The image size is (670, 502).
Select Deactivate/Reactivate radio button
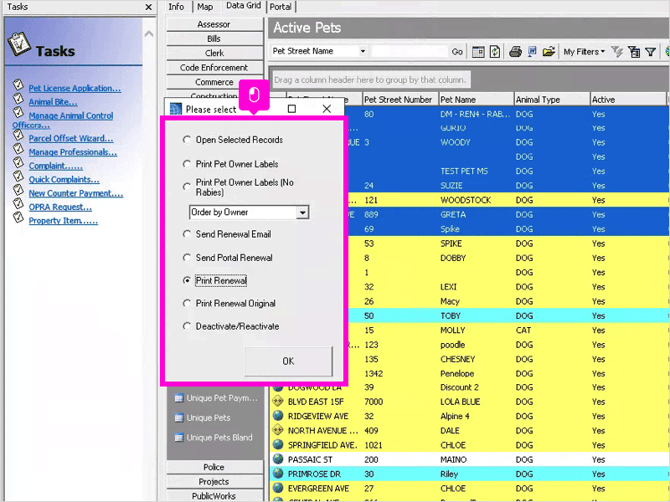coord(187,326)
